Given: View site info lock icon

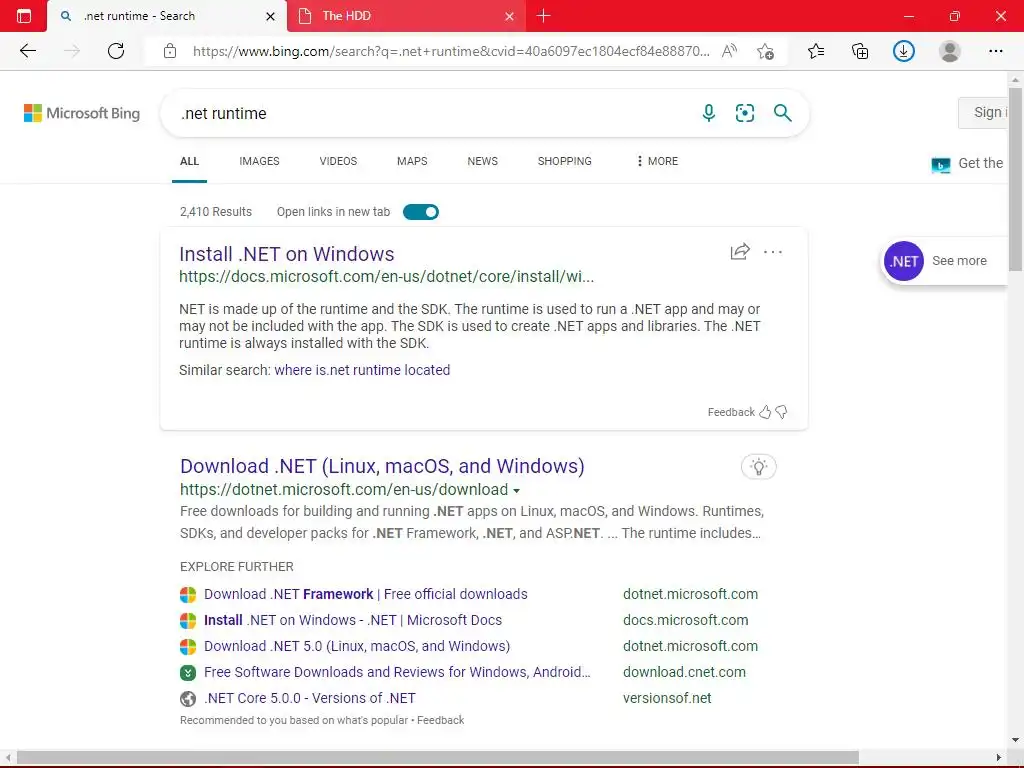Looking at the screenshot, I should (x=170, y=51).
